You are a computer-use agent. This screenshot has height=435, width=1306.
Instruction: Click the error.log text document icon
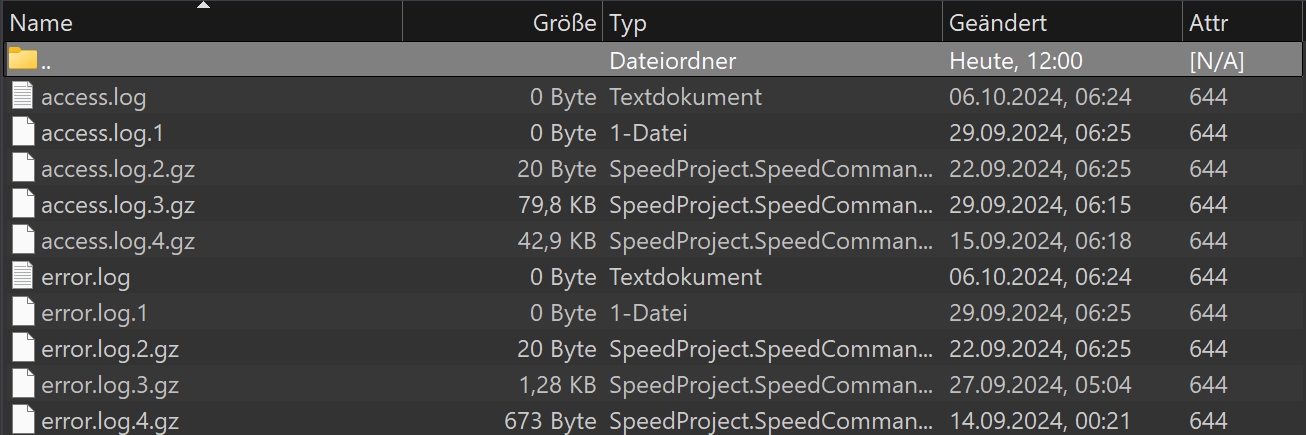[x=23, y=277]
